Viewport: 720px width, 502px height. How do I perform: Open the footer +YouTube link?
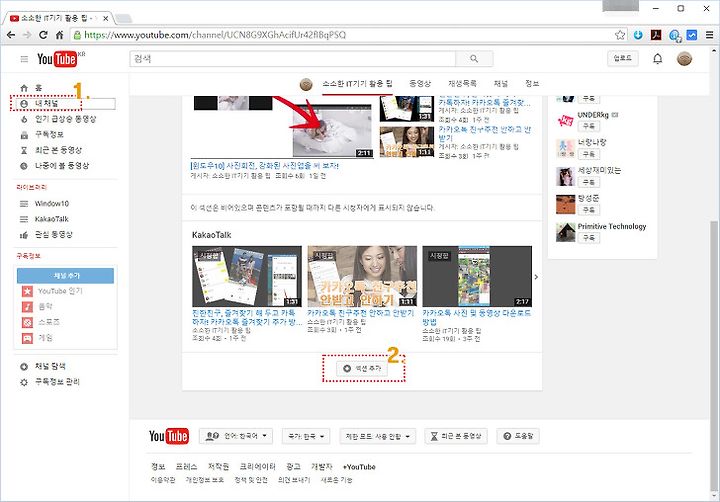359,467
